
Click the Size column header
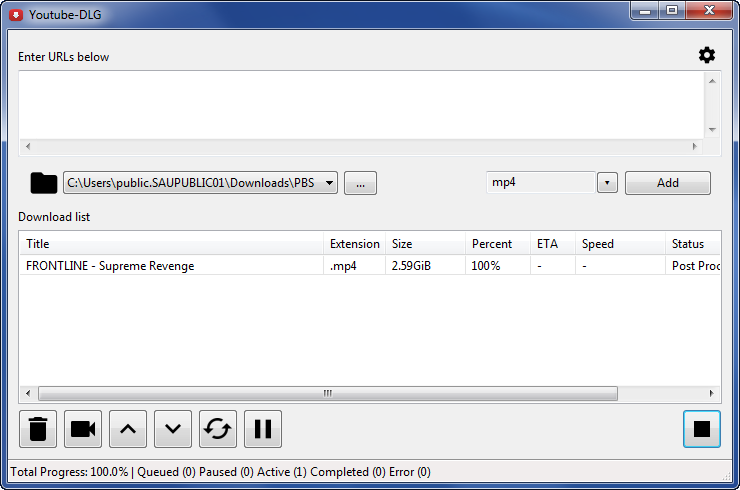tap(425, 244)
